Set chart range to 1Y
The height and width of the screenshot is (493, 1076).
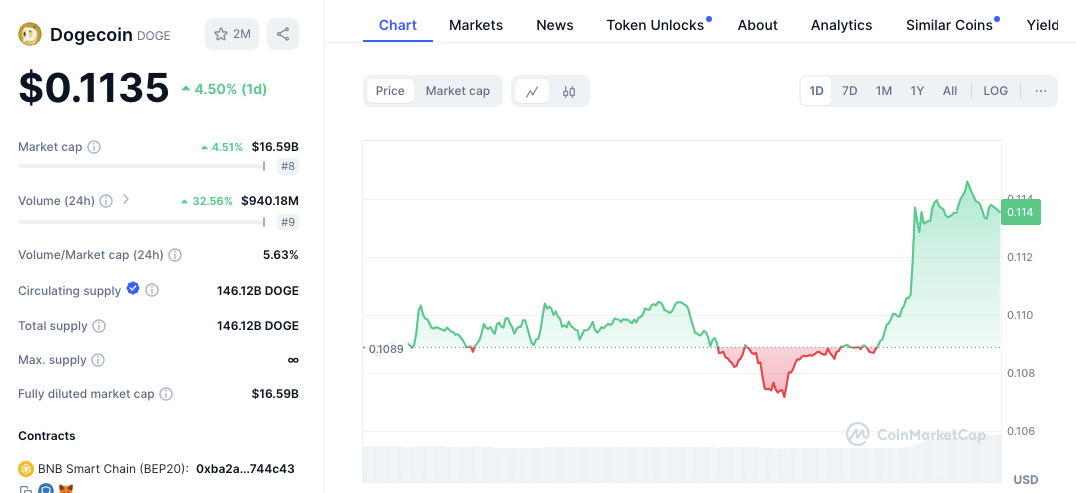[917, 91]
